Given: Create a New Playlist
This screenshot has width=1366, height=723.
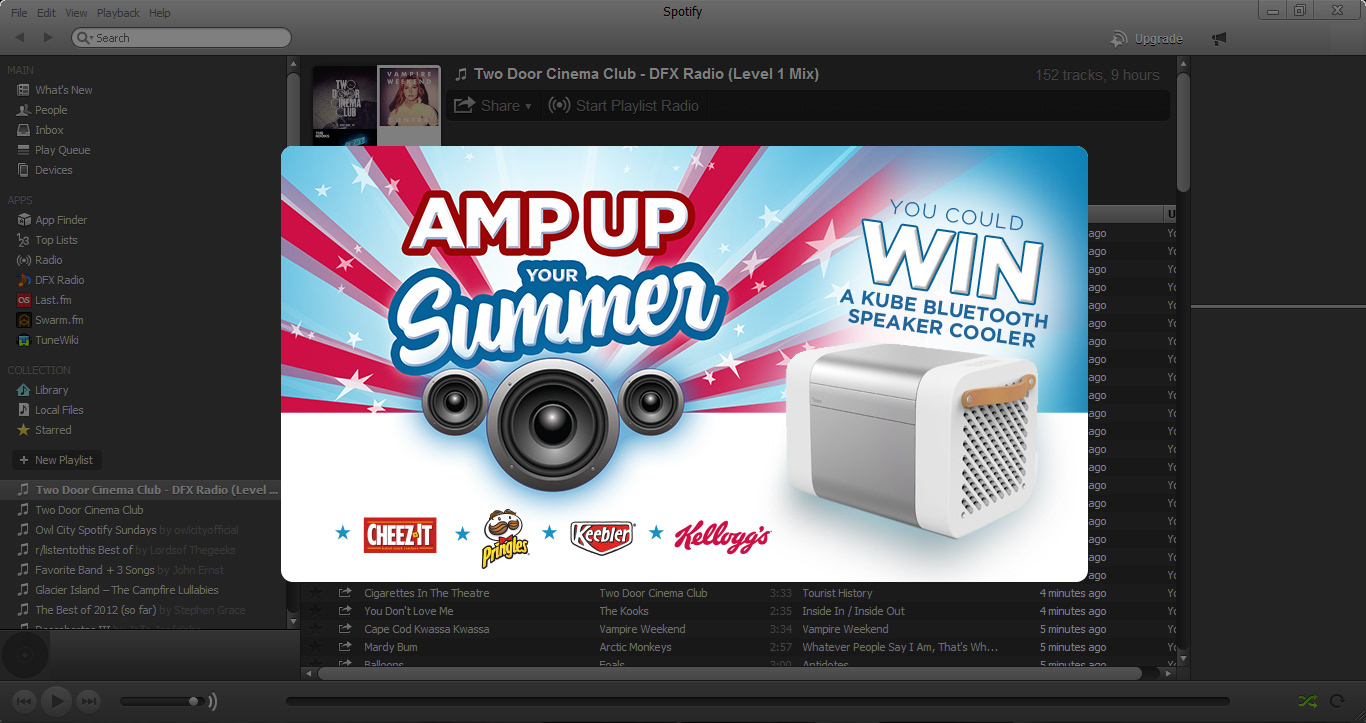Looking at the screenshot, I should coord(56,460).
